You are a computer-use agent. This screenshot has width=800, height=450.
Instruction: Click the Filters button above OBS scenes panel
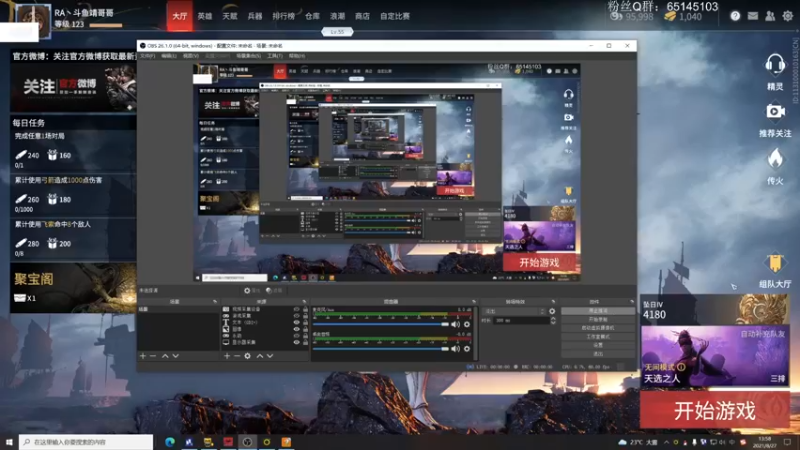[274, 290]
